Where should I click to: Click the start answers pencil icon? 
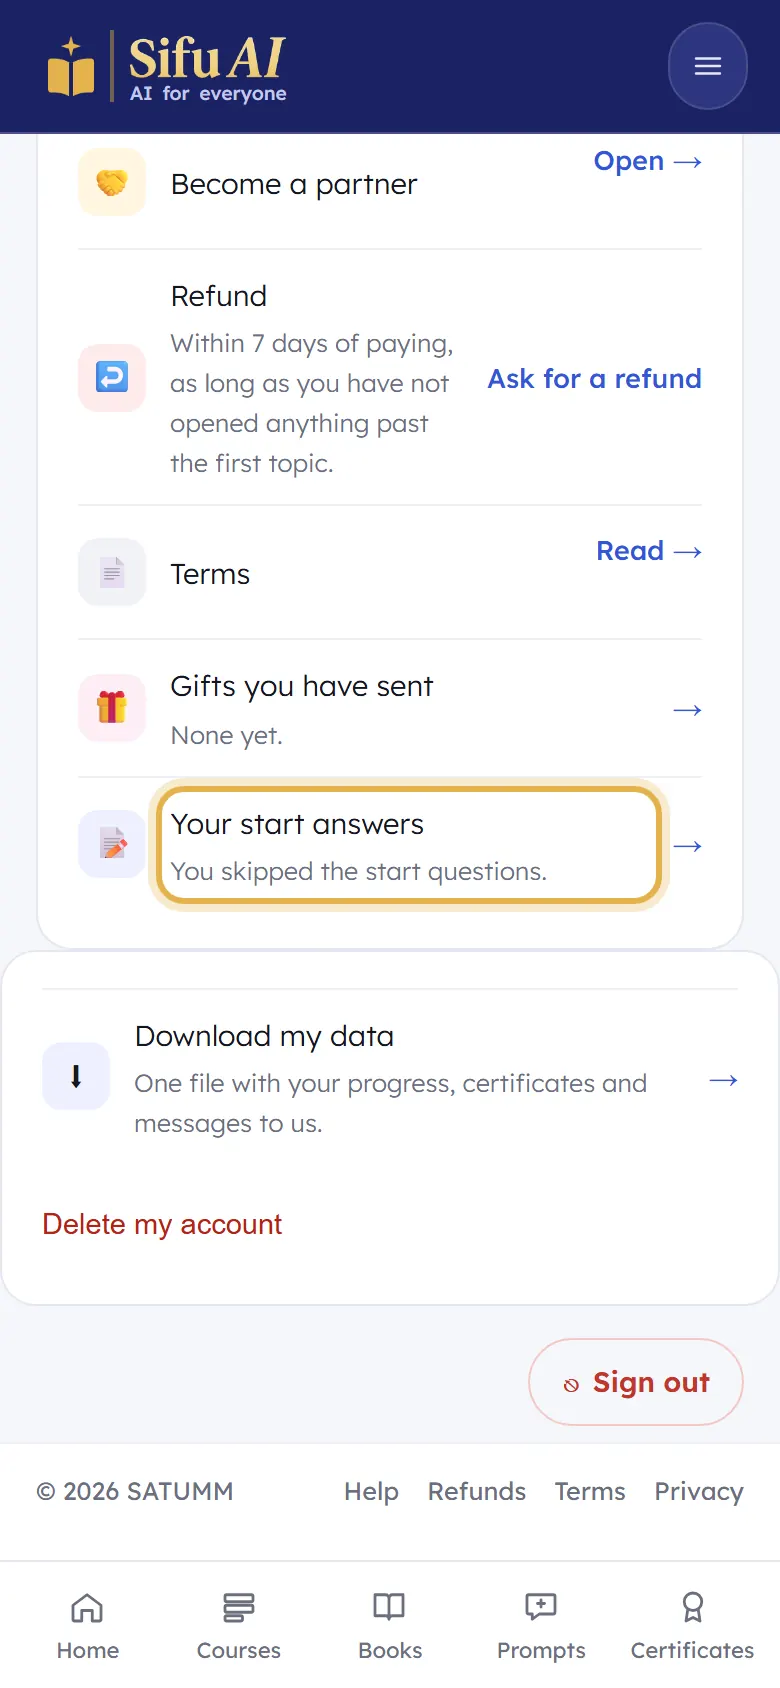112,844
